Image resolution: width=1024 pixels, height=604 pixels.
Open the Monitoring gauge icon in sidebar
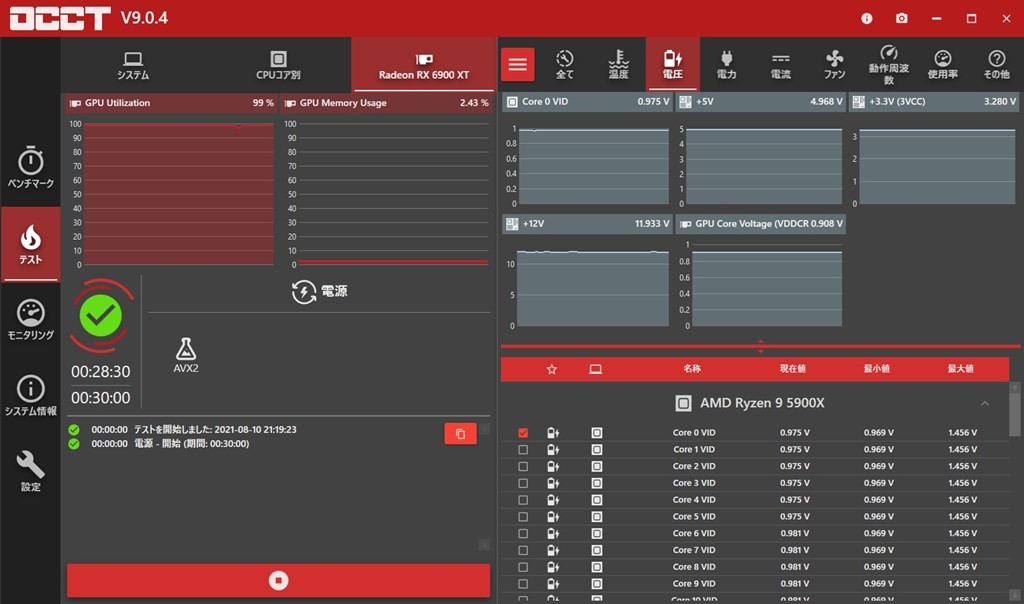tap(30, 319)
